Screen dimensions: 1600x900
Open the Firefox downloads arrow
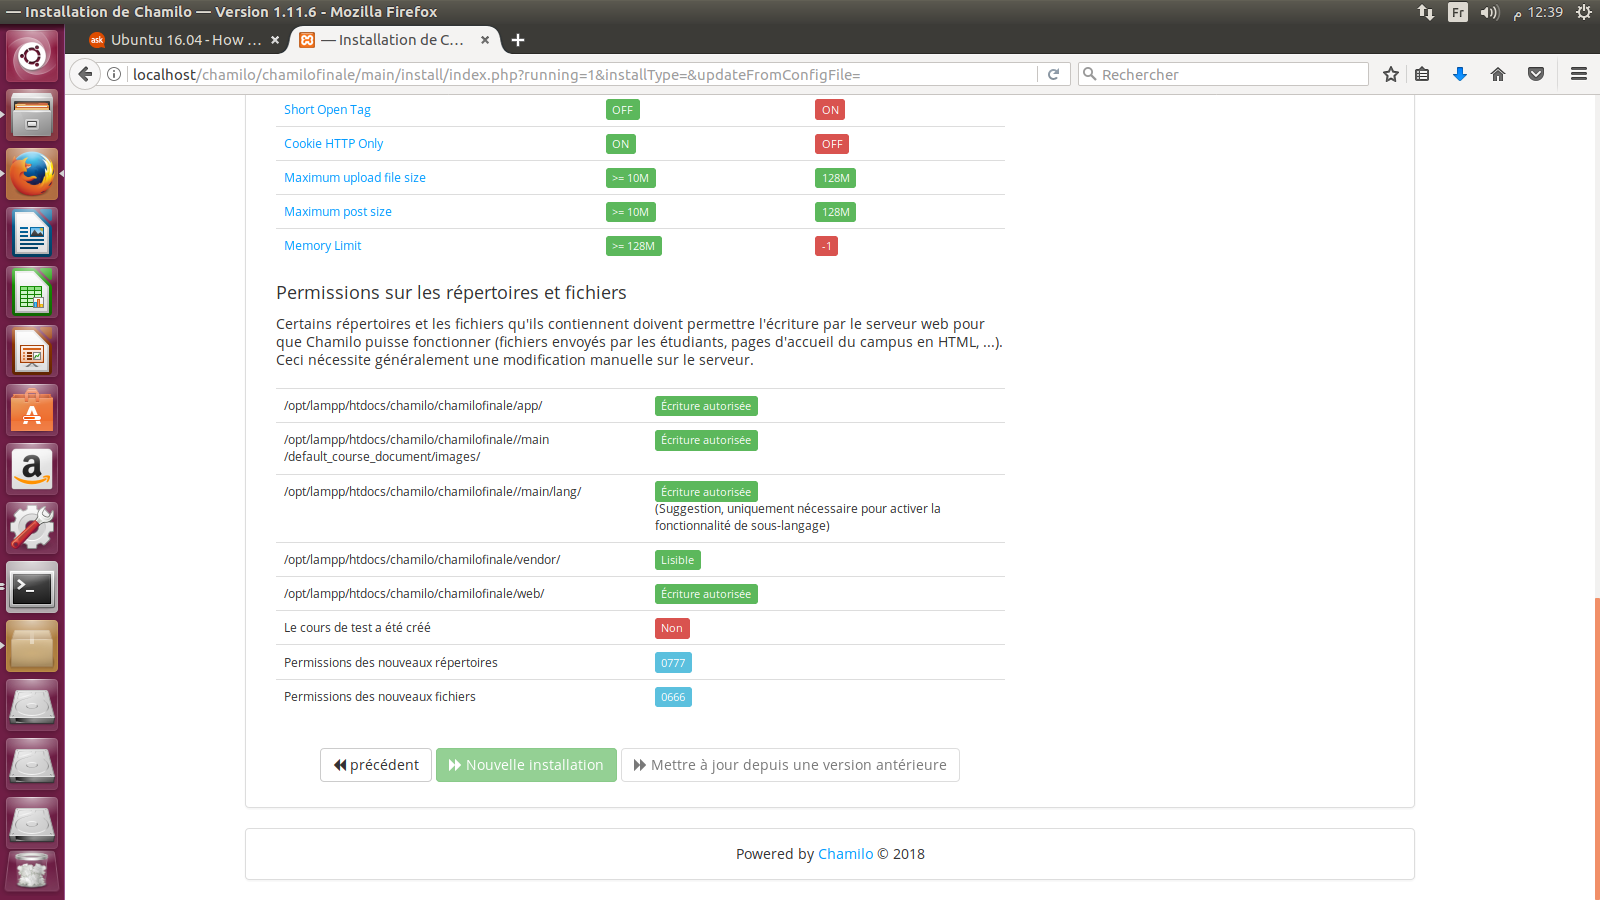click(x=1460, y=74)
